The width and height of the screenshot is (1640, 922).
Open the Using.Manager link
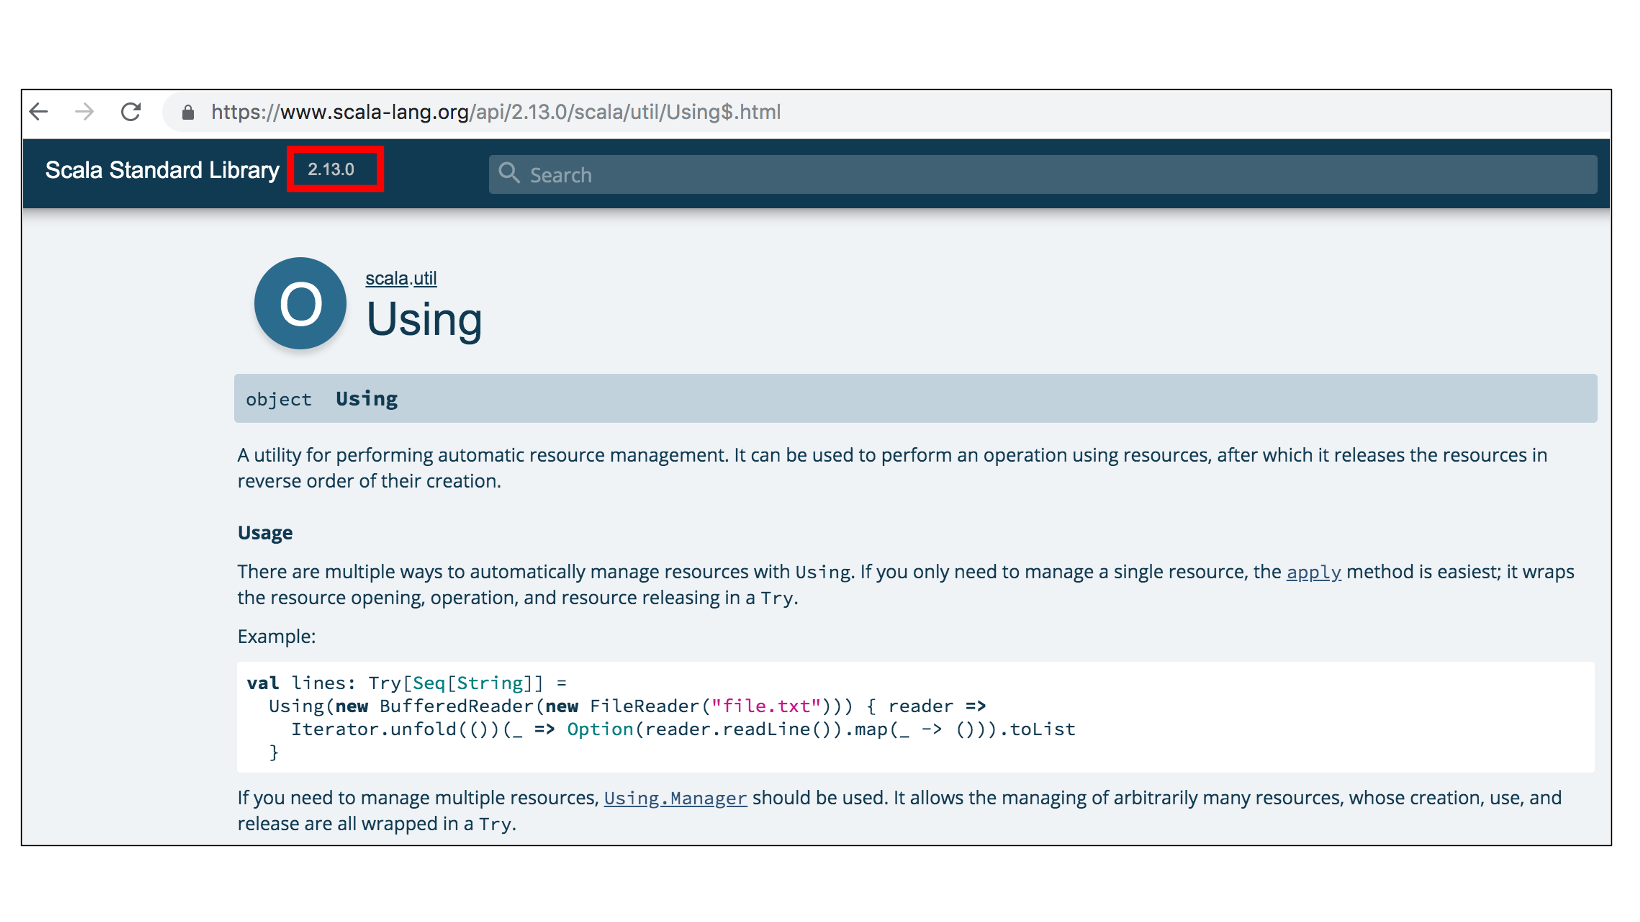(x=675, y=798)
